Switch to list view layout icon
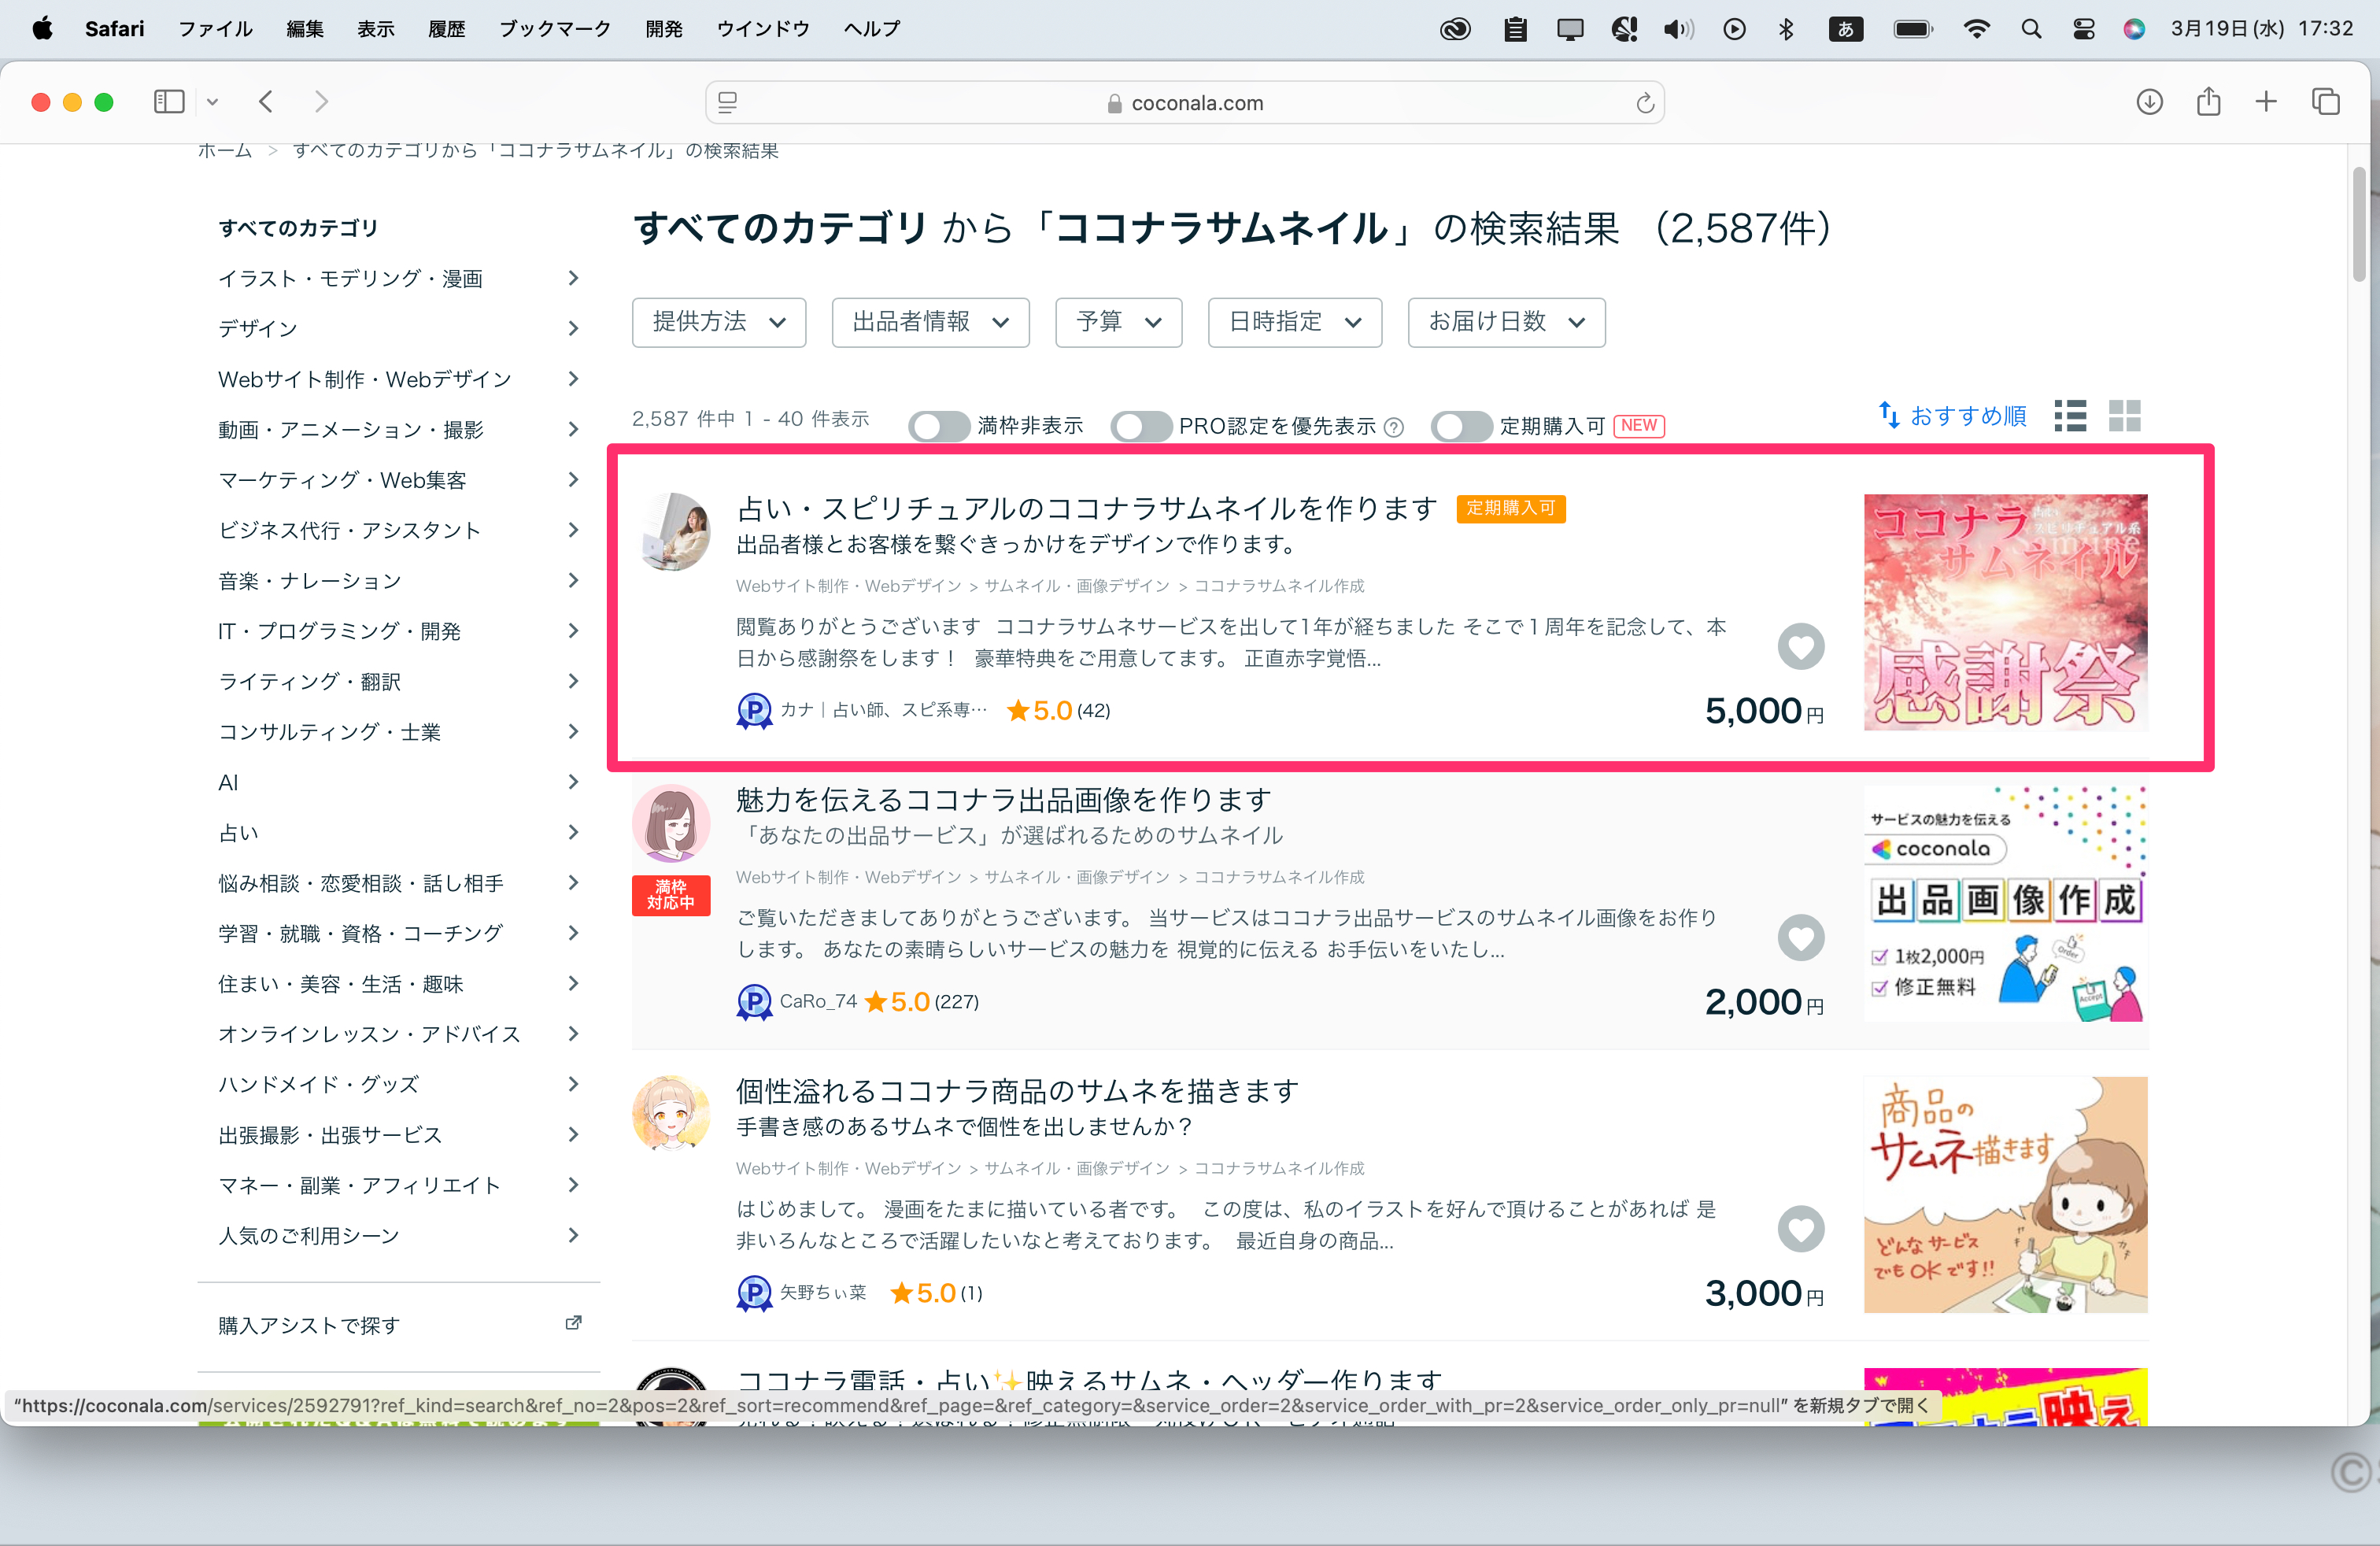The image size is (2380, 1546). point(2070,416)
